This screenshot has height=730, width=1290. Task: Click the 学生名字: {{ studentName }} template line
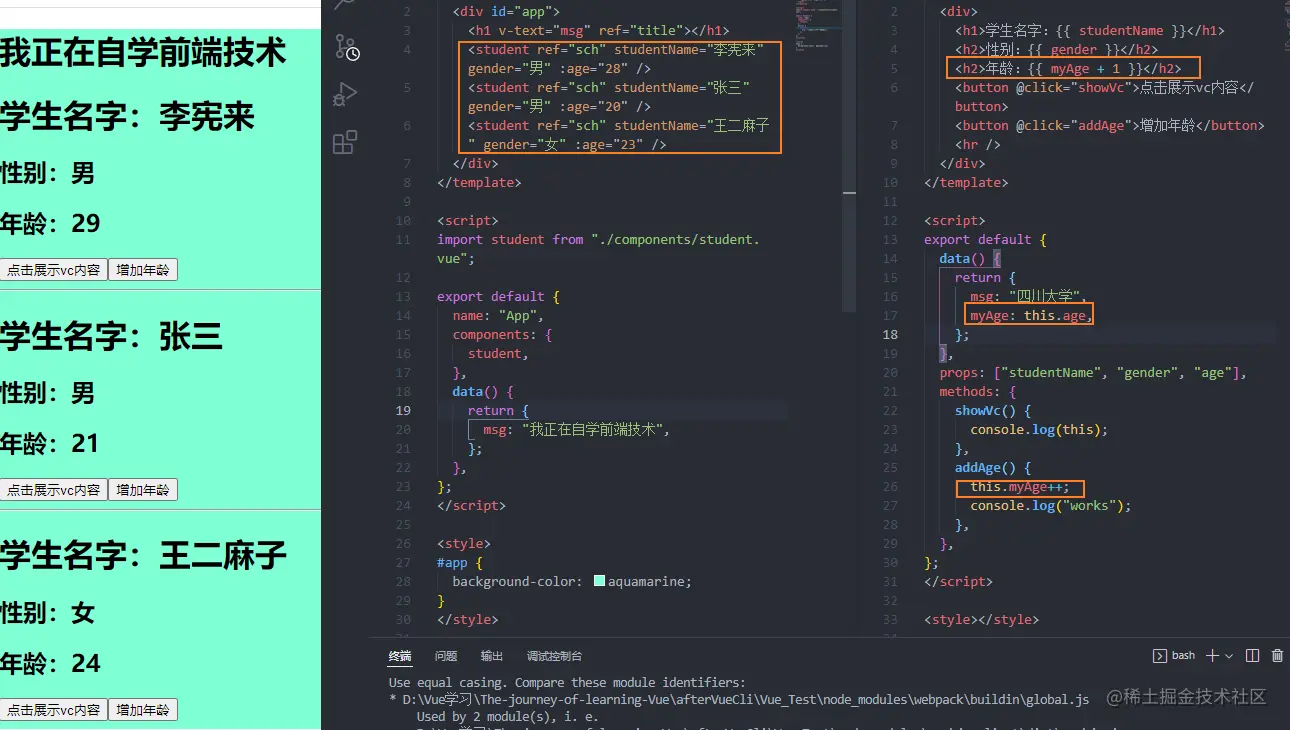[1089, 30]
